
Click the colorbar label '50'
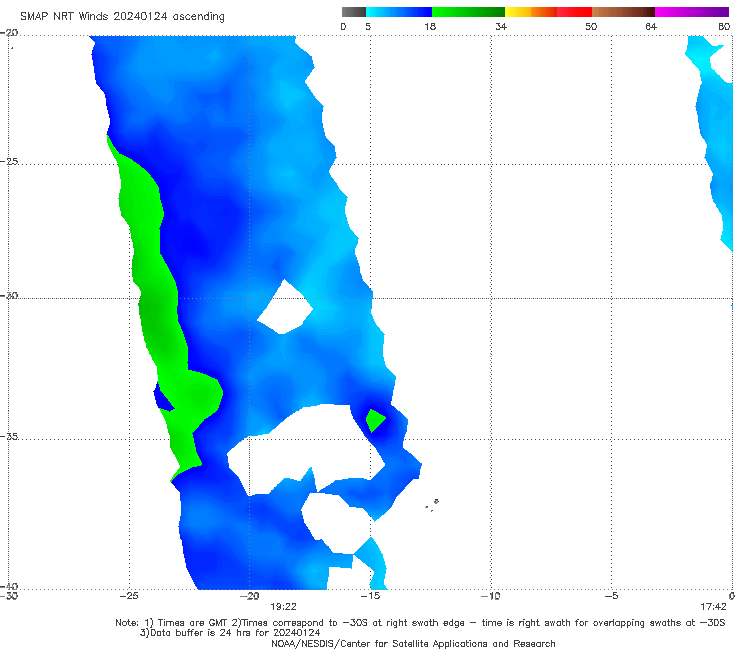point(591,26)
